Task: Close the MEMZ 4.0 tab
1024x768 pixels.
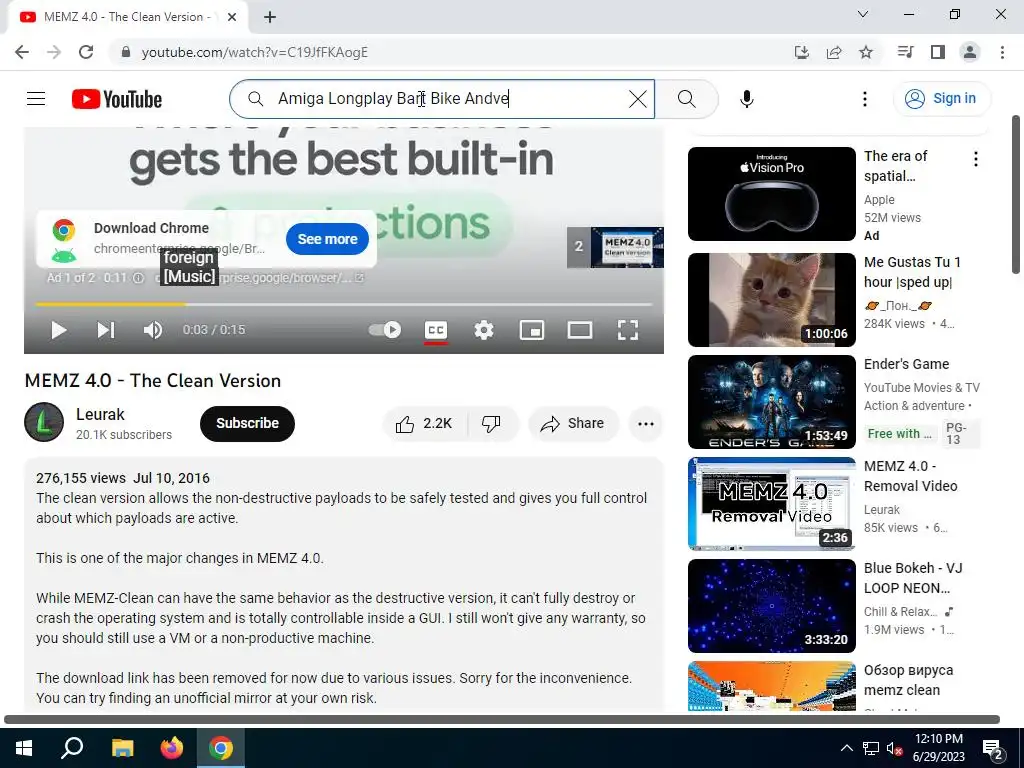Action: [x=232, y=17]
